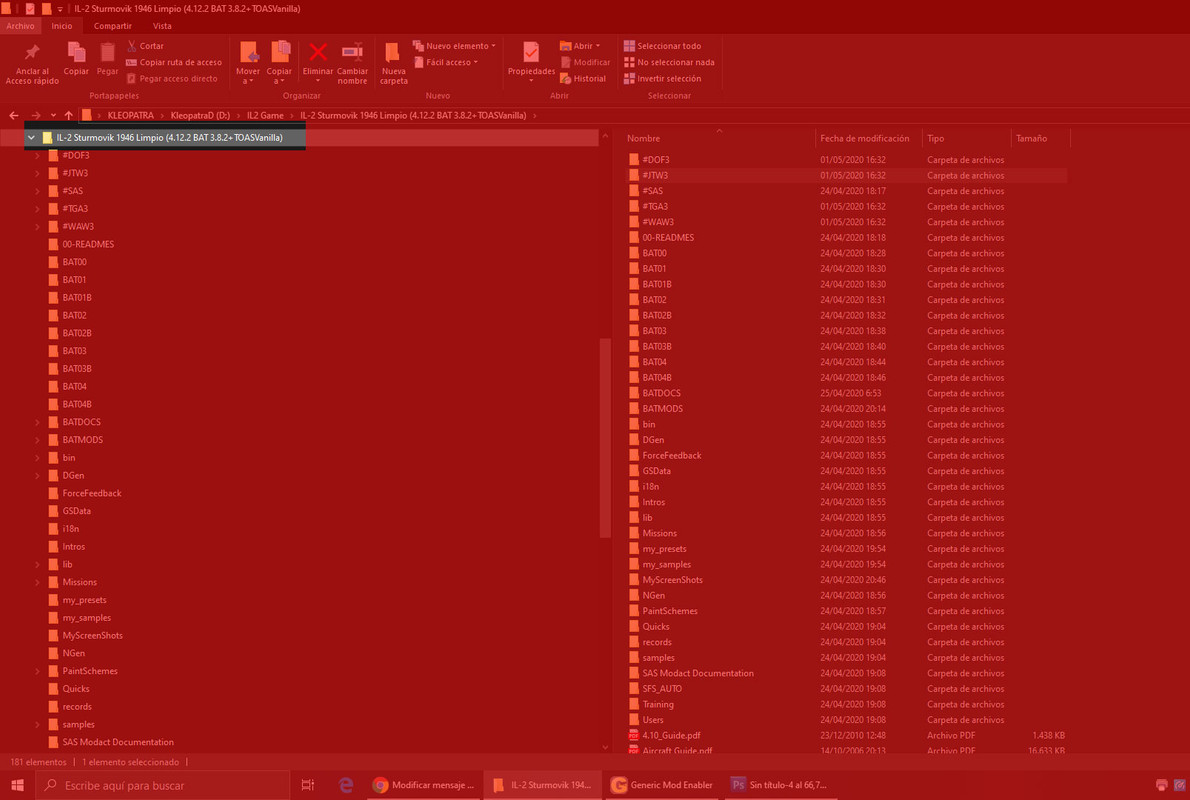Image resolution: width=1190 pixels, height=800 pixels.
Task: Click Seleccionar todo
Action: pyautogui.click(x=662, y=46)
